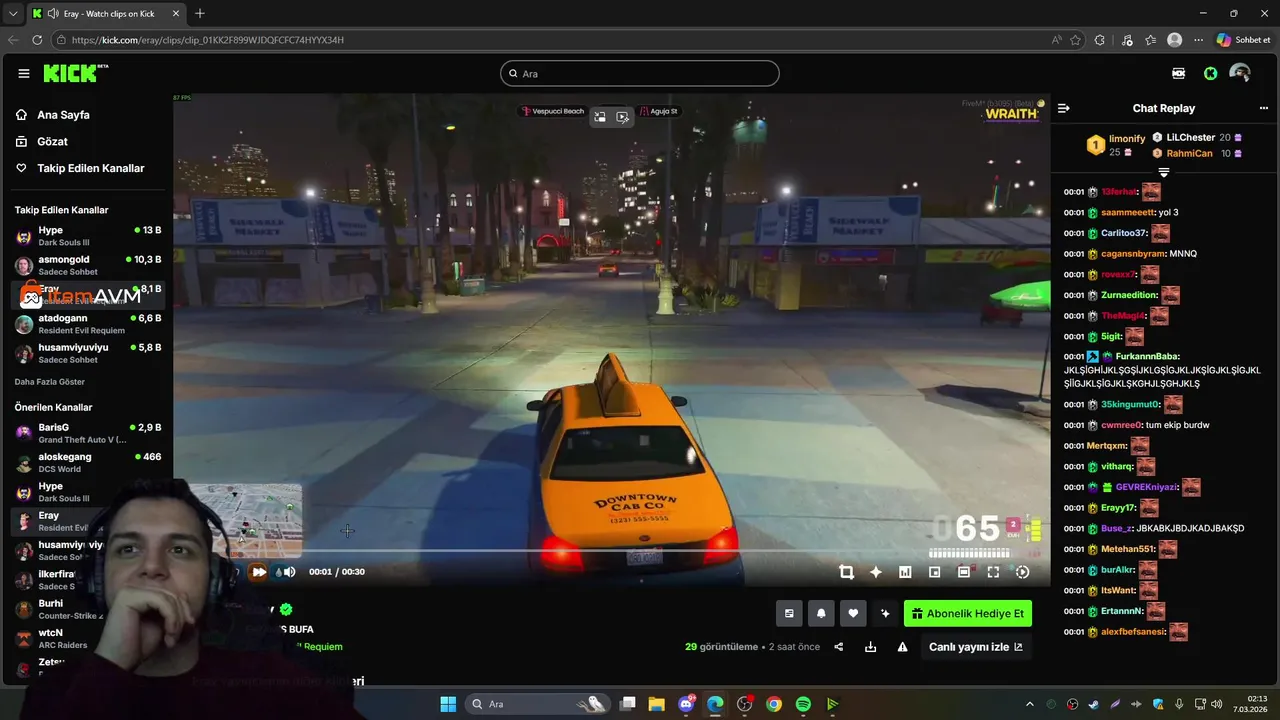Click the sparkle icon in player controls

pyautogui.click(x=876, y=572)
